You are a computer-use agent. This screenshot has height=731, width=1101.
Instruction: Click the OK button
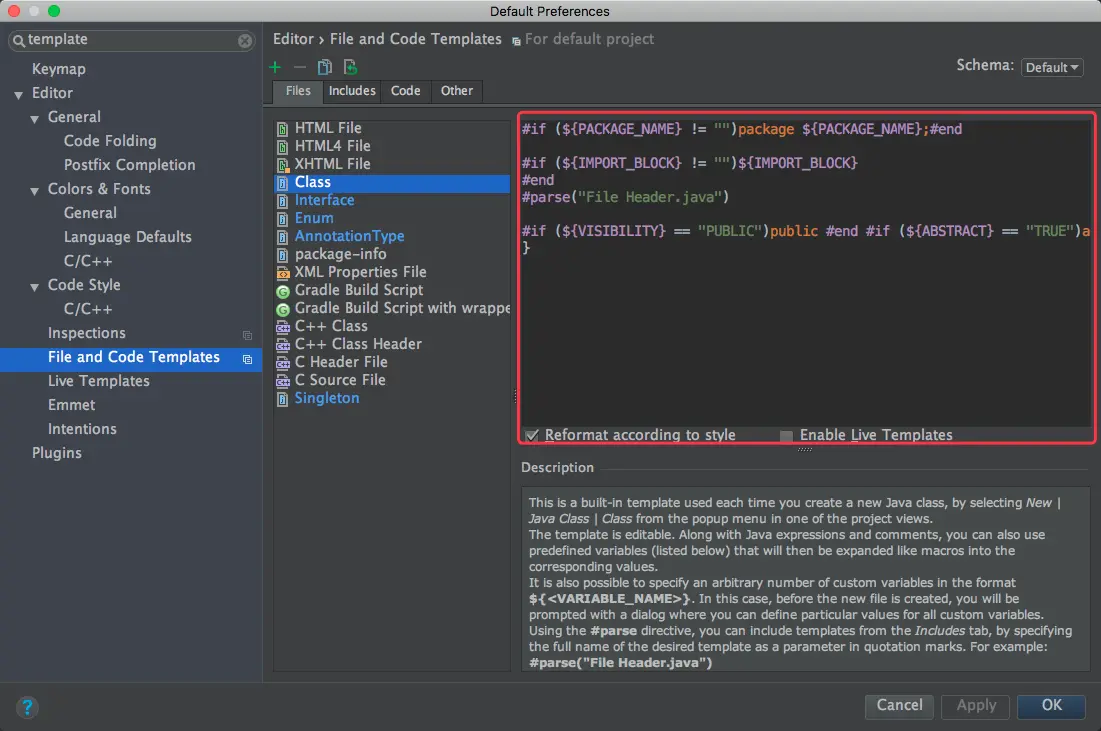click(1051, 706)
